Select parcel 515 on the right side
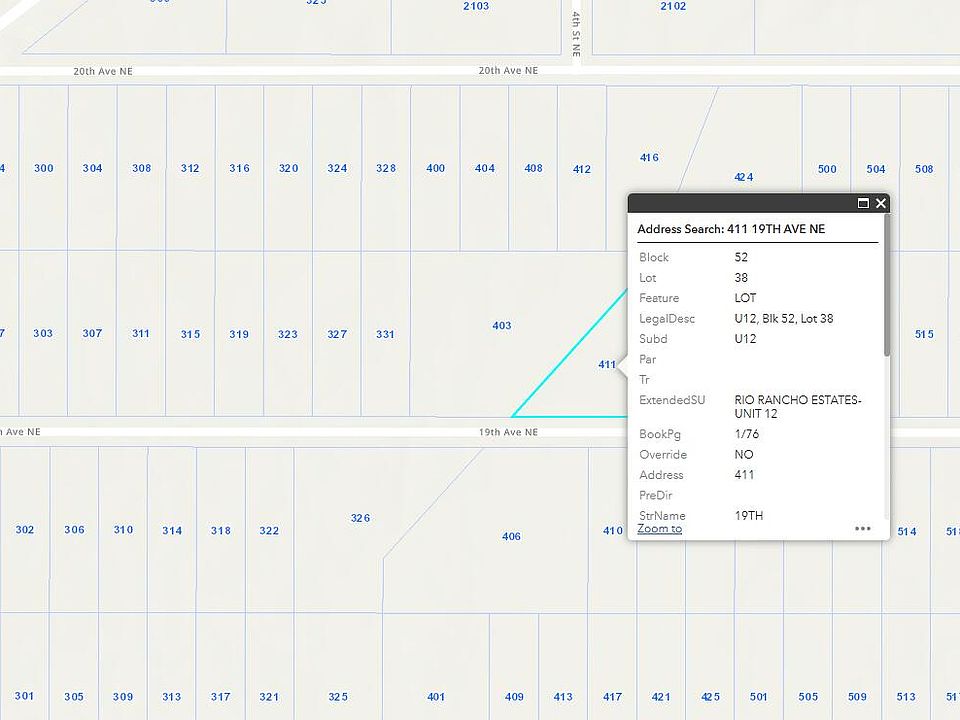This screenshot has width=960, height=720. [x=922, y=333]
